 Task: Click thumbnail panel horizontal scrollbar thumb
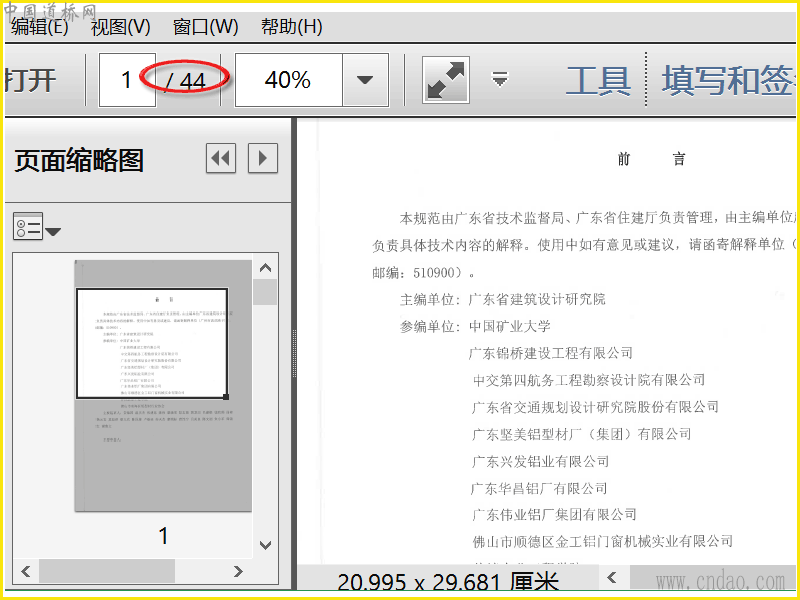click(107, 571)
